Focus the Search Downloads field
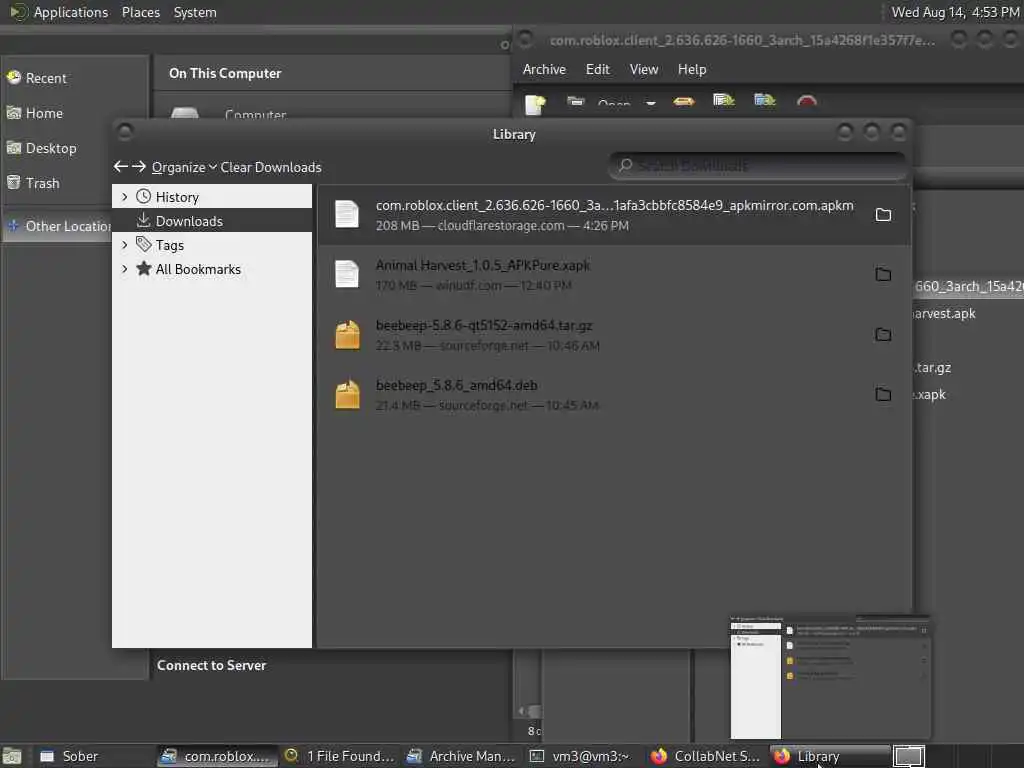1024x768 pixels. pyautogui.click(x=758, y=166)
